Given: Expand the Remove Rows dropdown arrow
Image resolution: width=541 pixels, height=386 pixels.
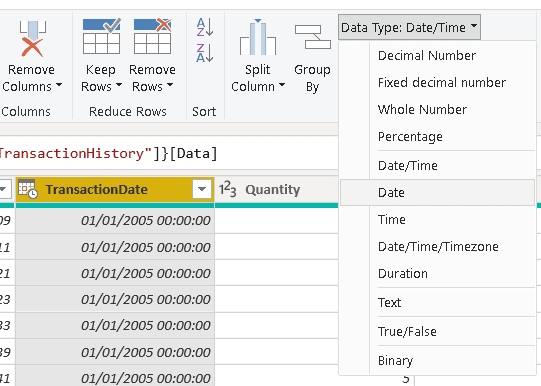Looking at the screenshot, I should tap(170, 85).
